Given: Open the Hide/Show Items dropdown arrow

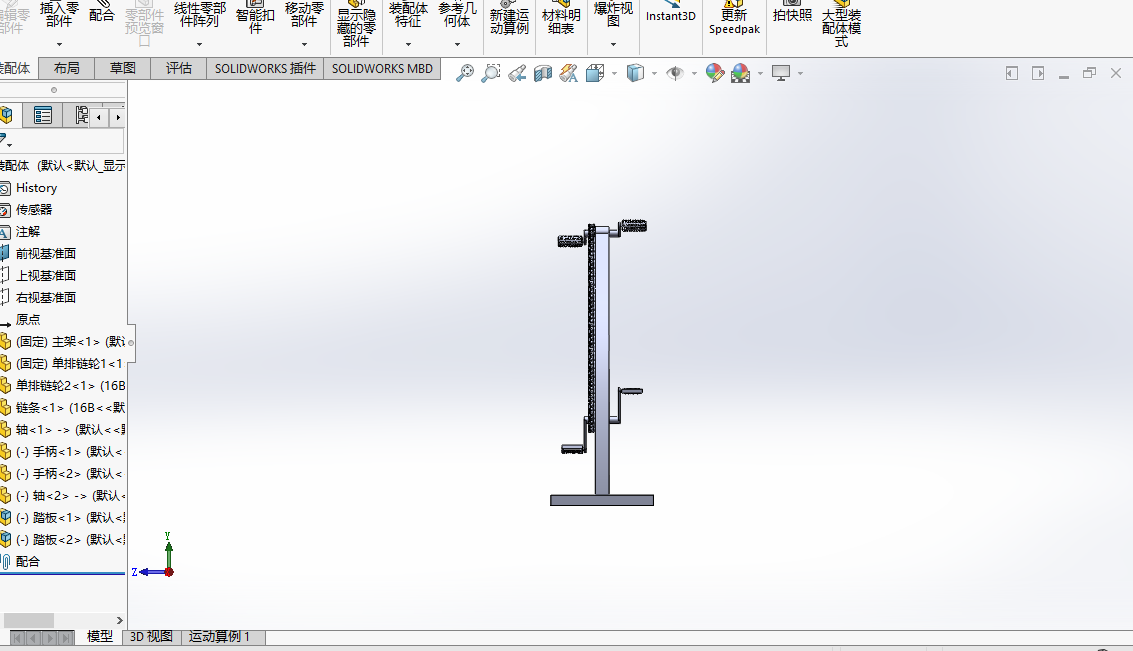Looking at the screenshot, I should [x=694, y=74].
